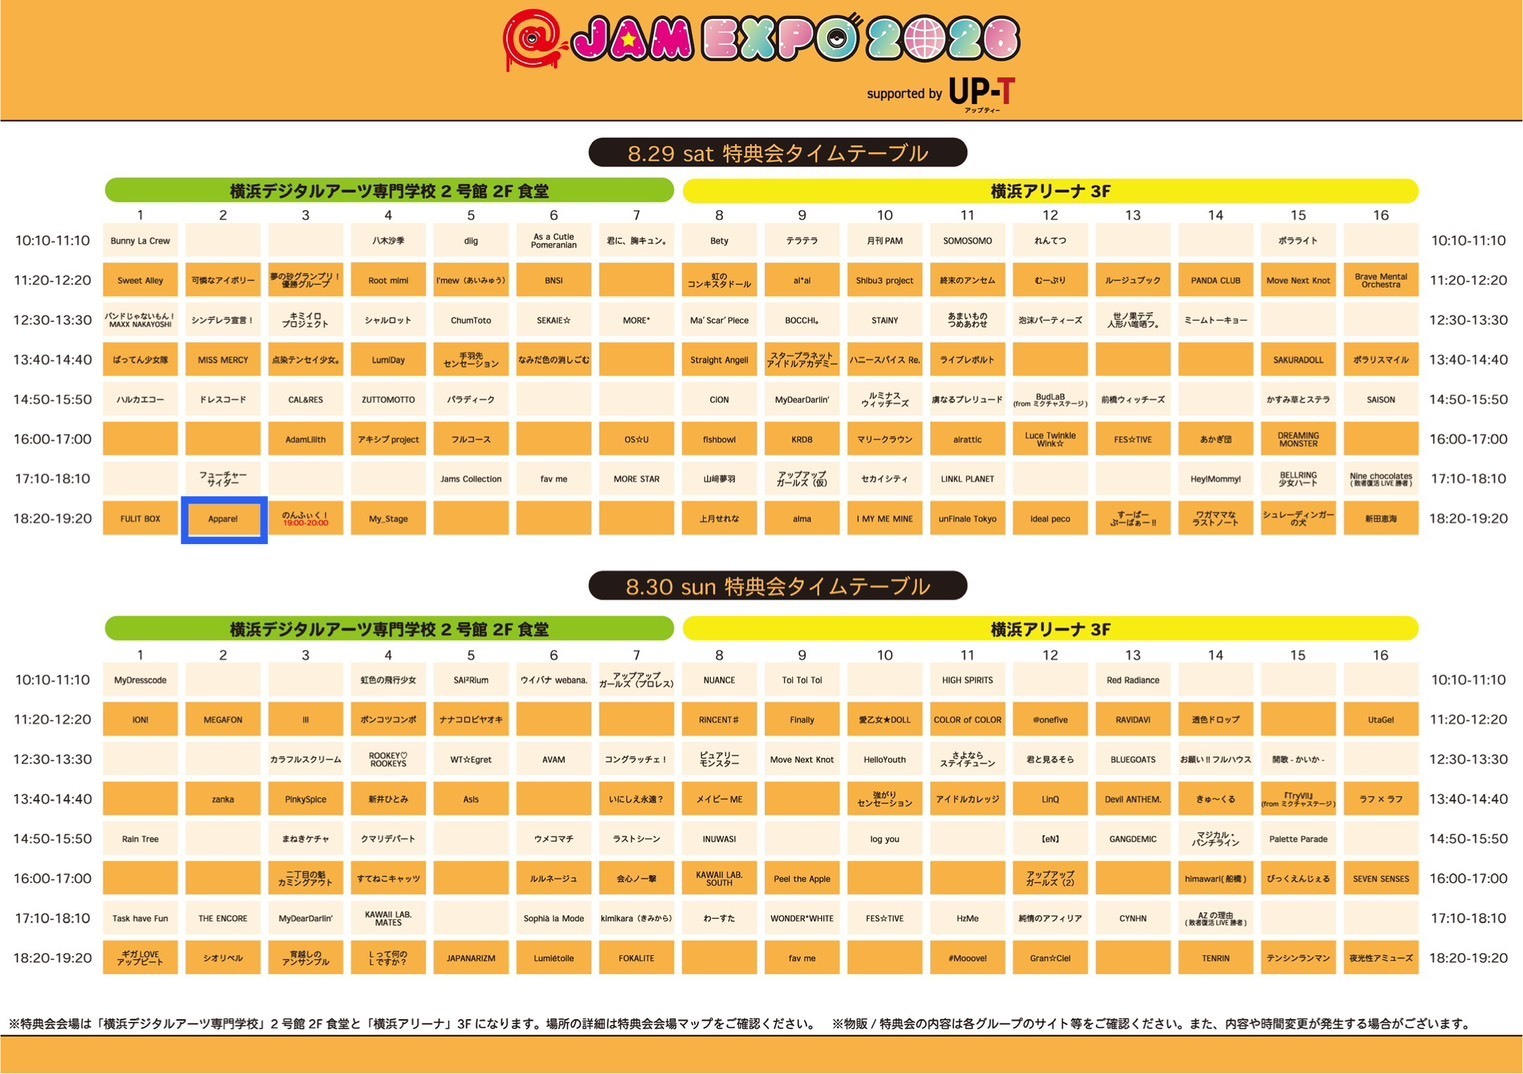Select the 8.30 sun 特典会タイムテーブル heading
1523x1074 pixels.
click(x=778, y=586)
